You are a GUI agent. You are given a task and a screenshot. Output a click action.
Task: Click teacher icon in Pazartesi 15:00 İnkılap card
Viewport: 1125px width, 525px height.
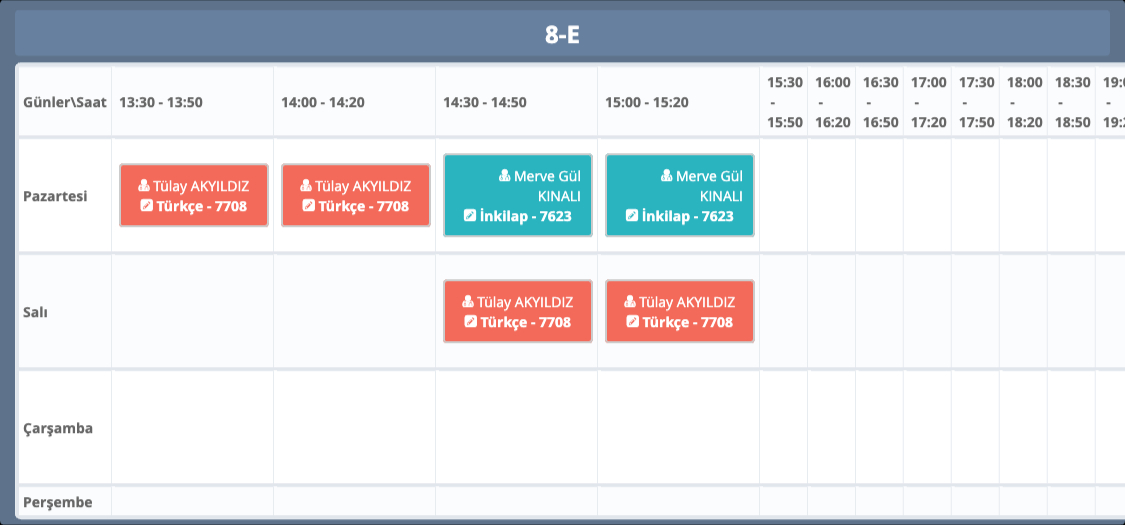pos(666,176)
